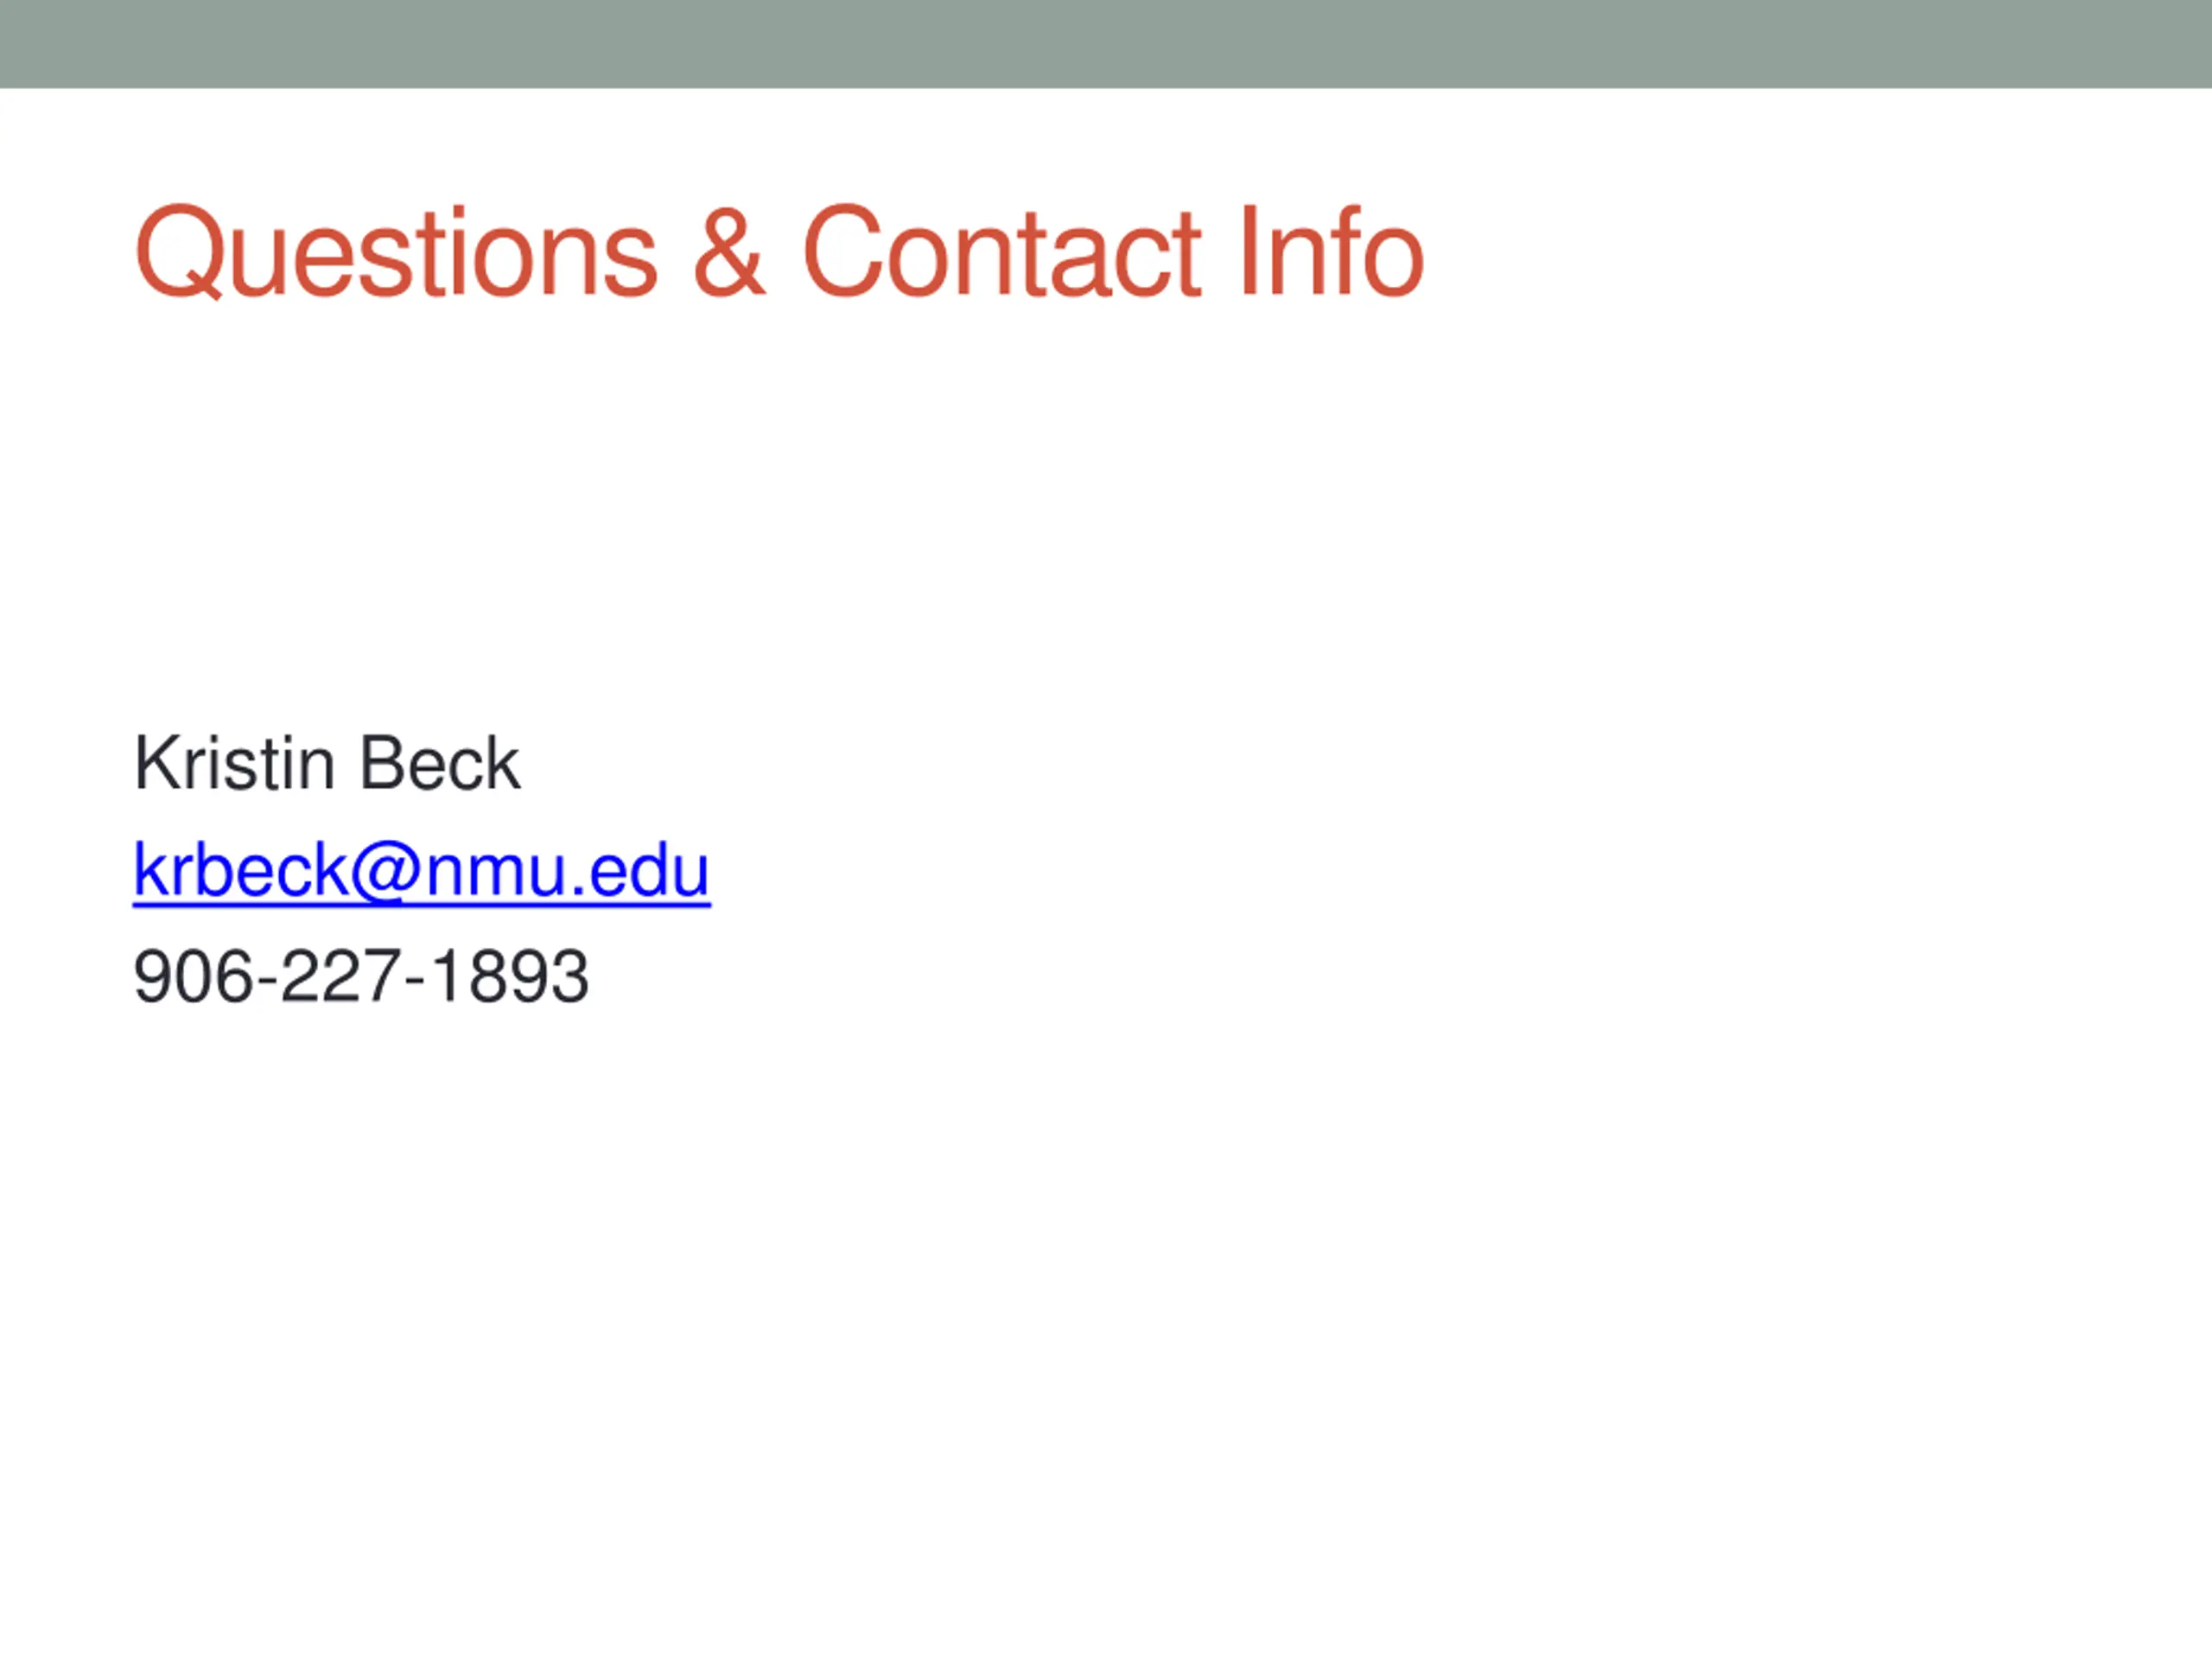Click the word "Questions" in the title
The width and height of the screenshot is (2212, 1659).
[x=397, y=252]
